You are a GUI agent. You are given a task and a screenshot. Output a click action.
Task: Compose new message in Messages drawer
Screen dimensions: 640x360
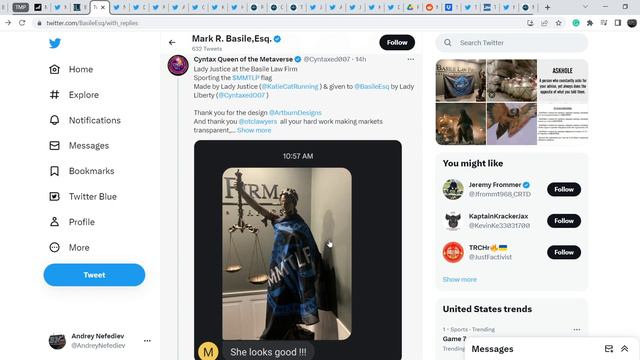tap(609, 349)
